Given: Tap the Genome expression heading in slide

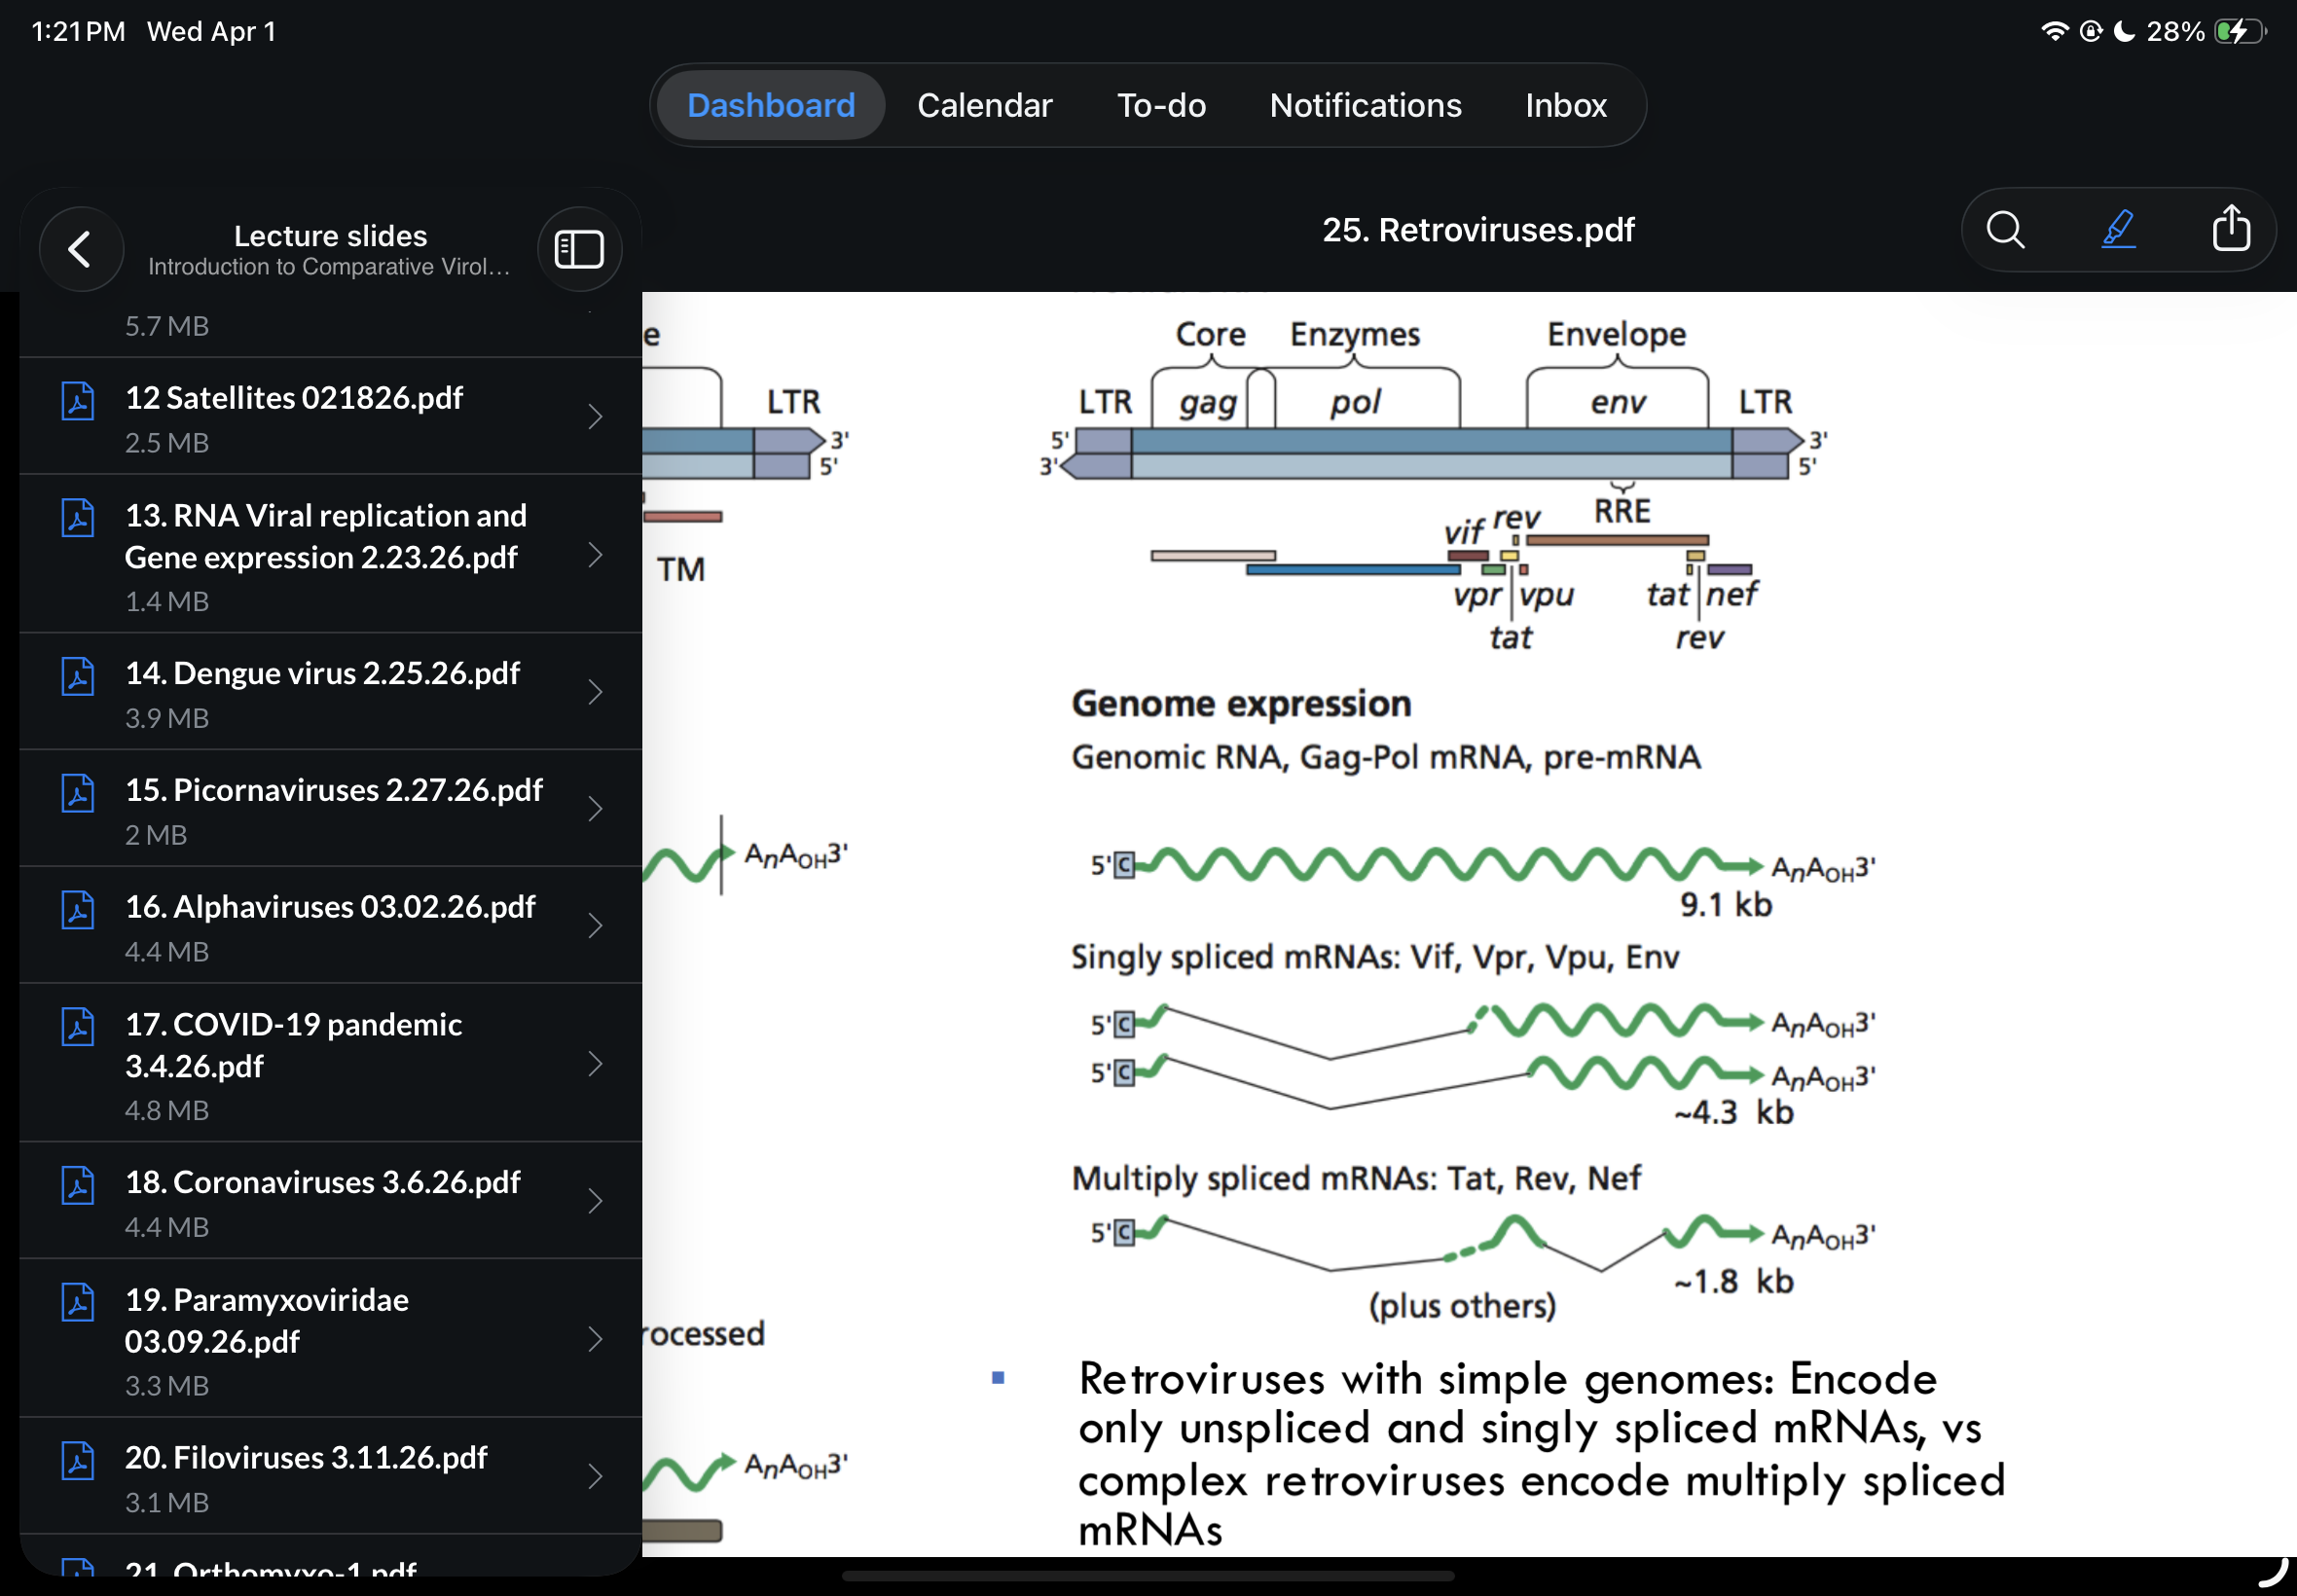Looking at the screenshot, I should click(x=1241, y=704).
